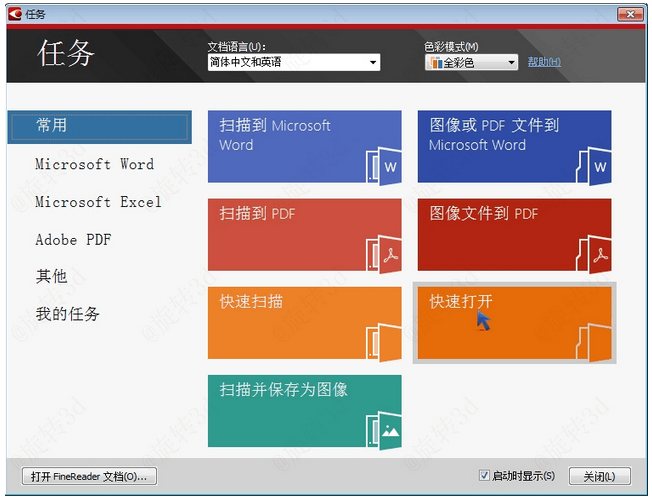Image resolution: width=652 pixels, height=501 pixels.
Task: Toggle the 启动时显示 checkbox
Action: click(x=484, y=475)
